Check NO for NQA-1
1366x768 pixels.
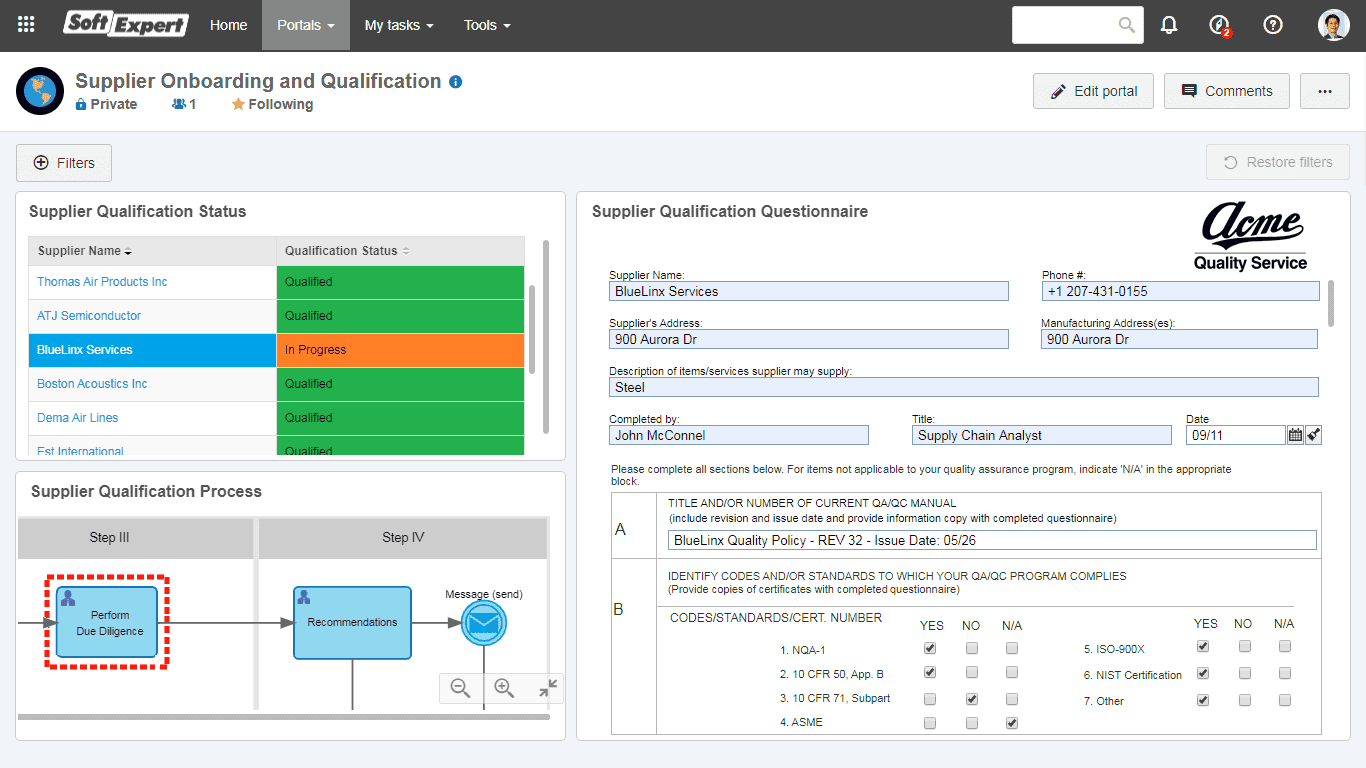972,648
